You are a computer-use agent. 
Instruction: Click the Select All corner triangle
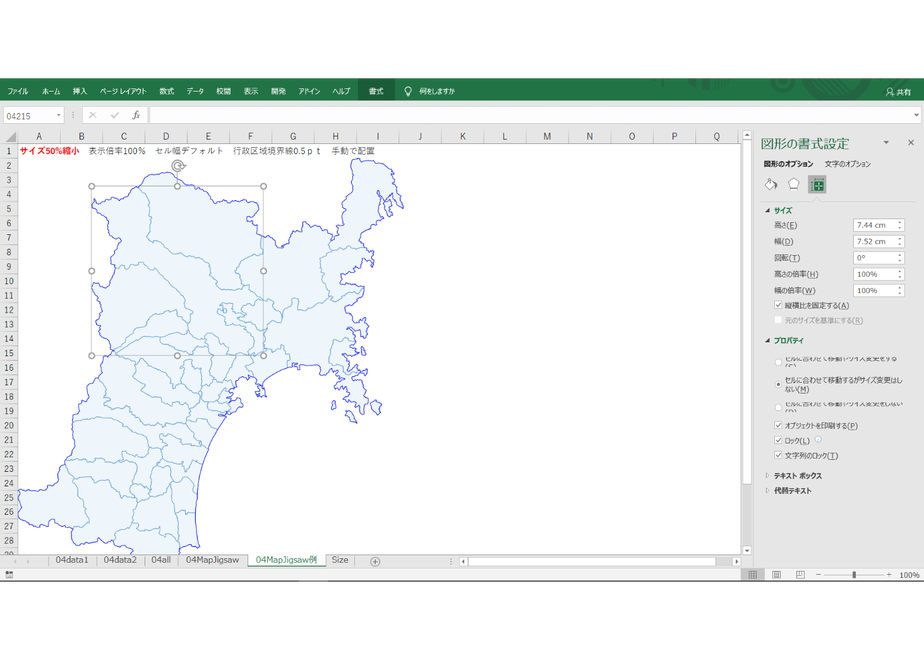10,137
